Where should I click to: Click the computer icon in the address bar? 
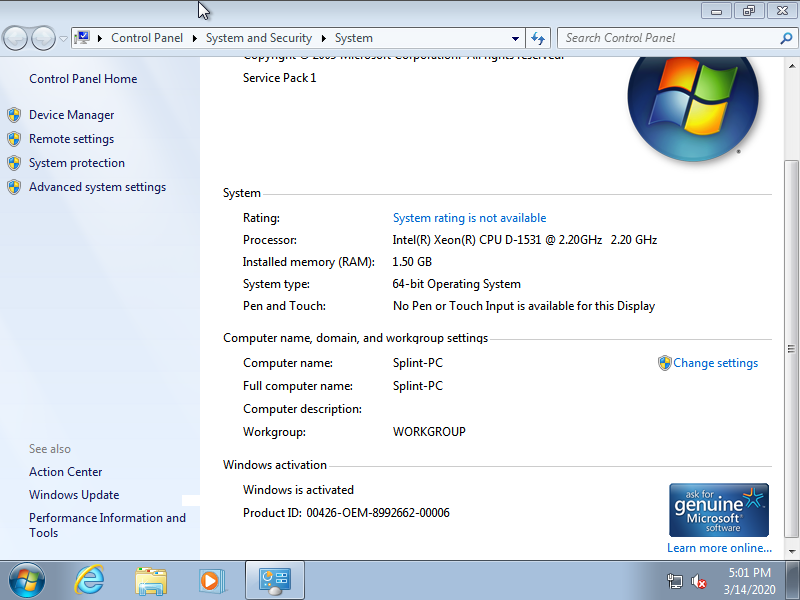82,38
